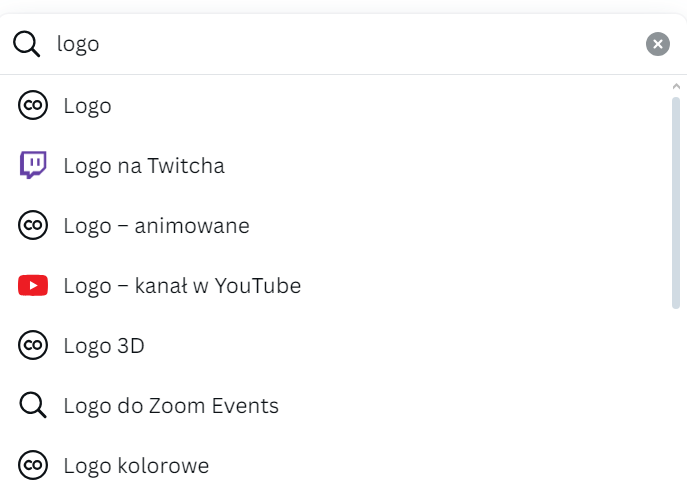Clear the search field with the X button

657,44
